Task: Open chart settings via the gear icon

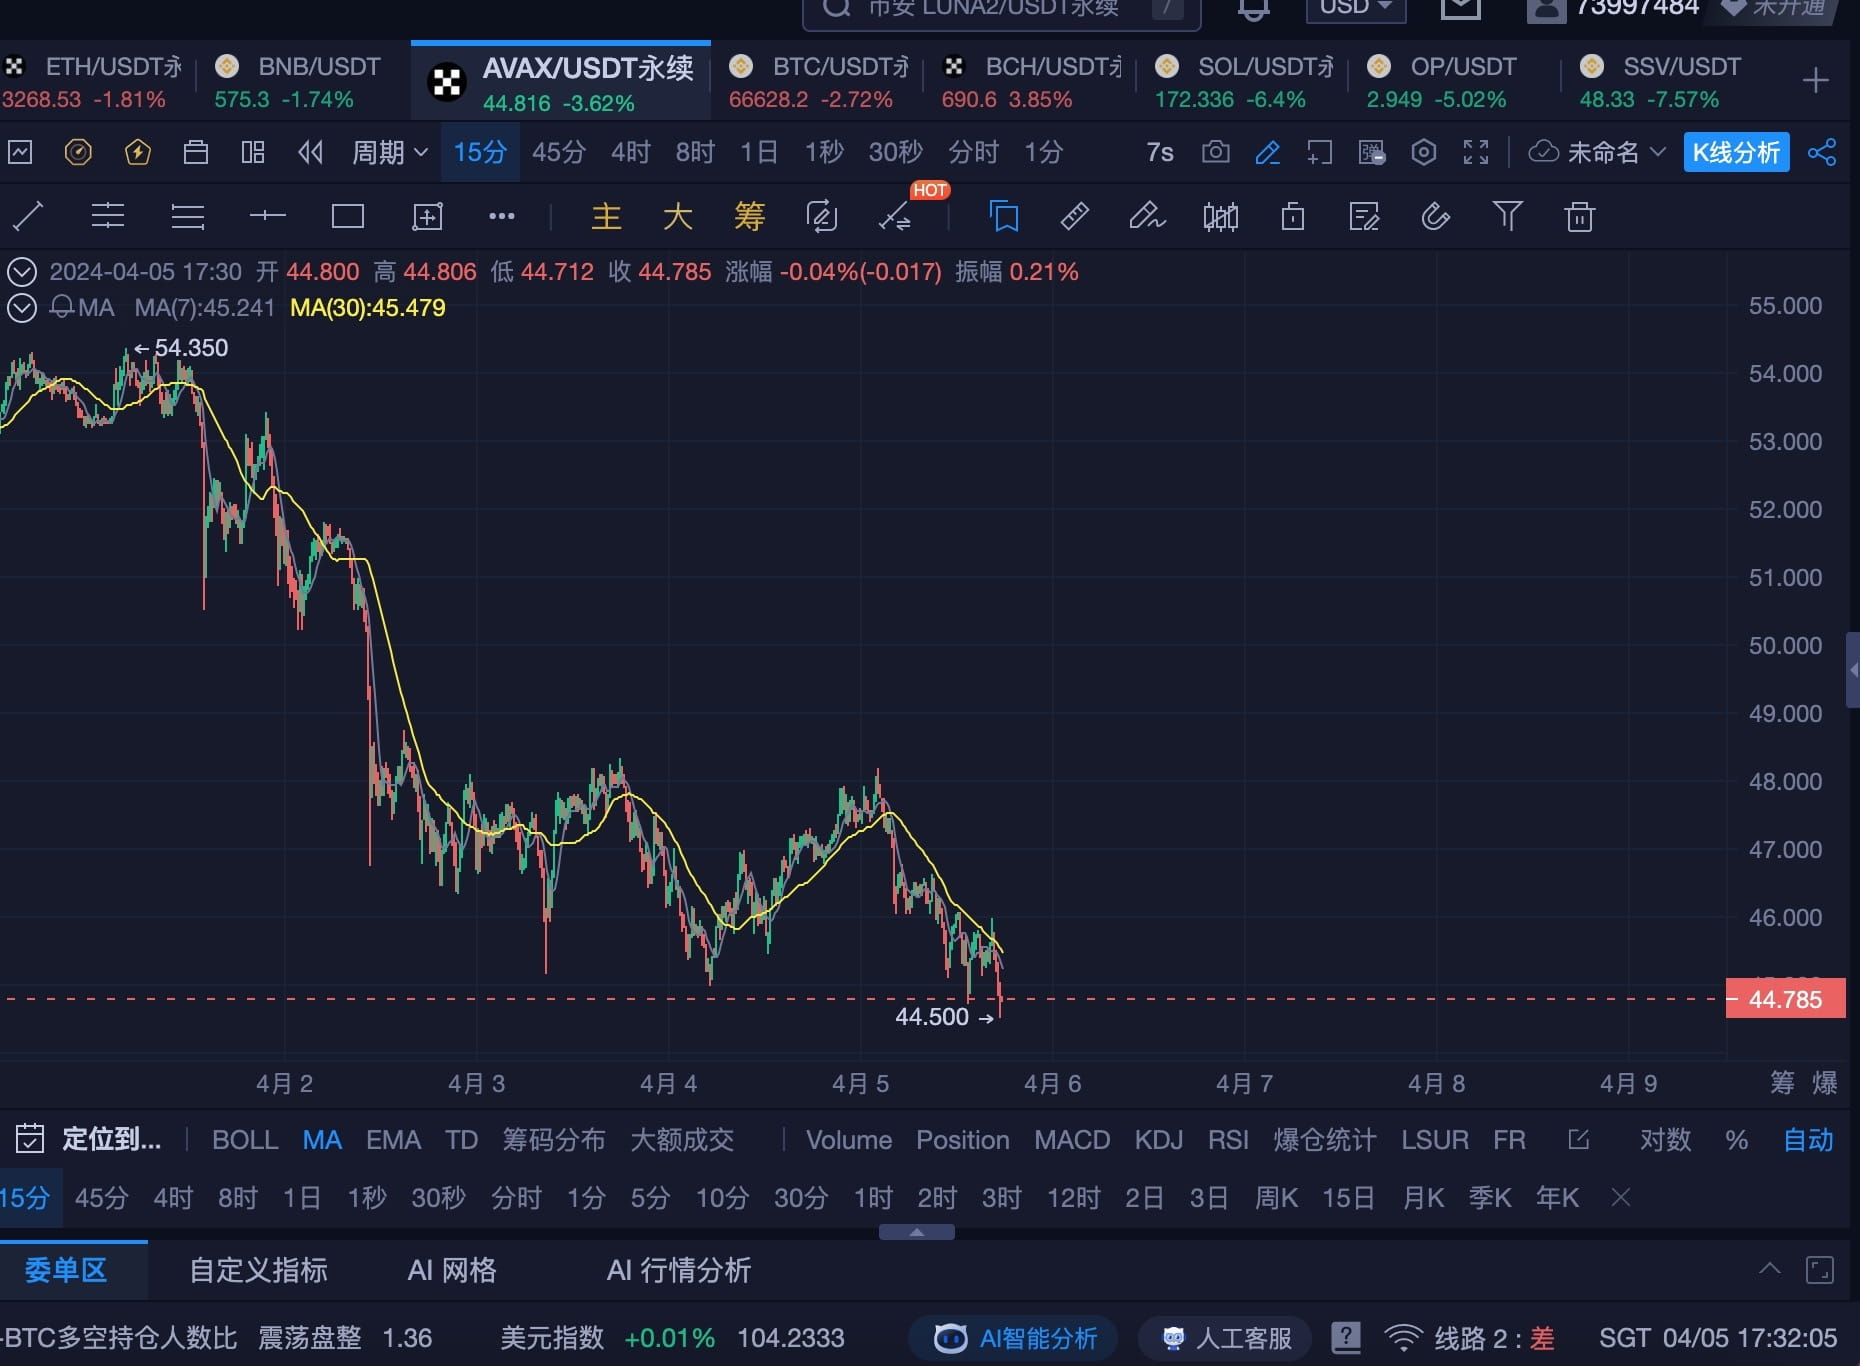Action: click(x=1424, y=152)
